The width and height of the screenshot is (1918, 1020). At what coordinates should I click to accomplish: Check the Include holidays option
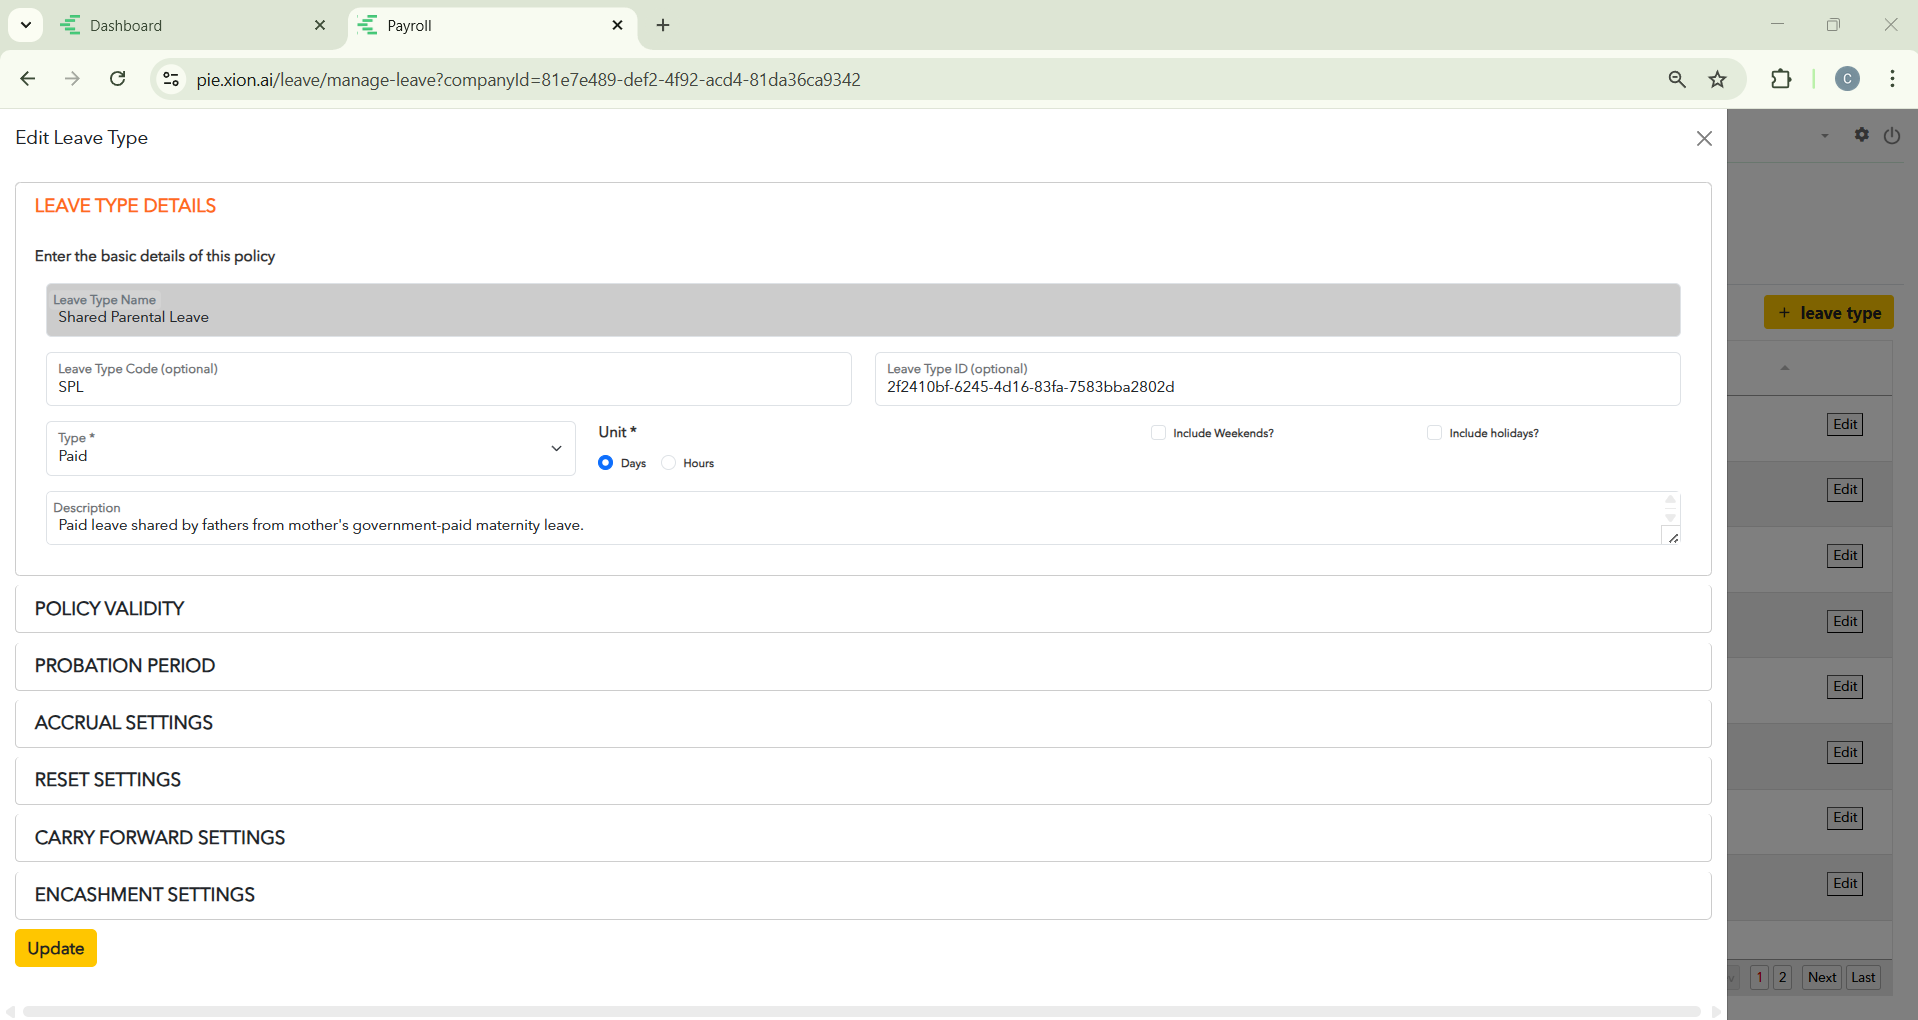[x=1434, y=433]
